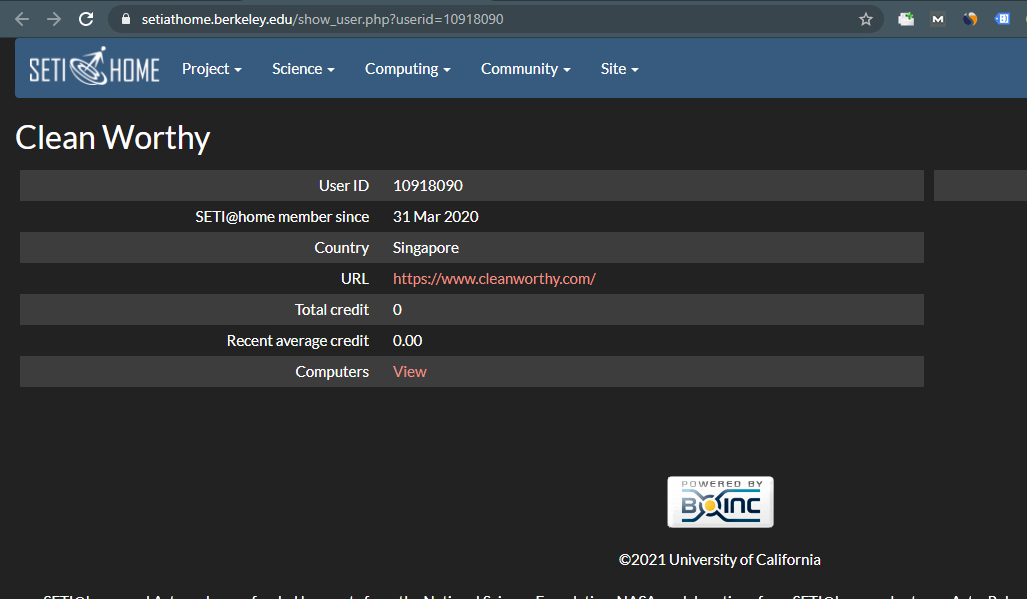Open the Science dropdown menu
Screen dimensions: 1027x599
303,69
